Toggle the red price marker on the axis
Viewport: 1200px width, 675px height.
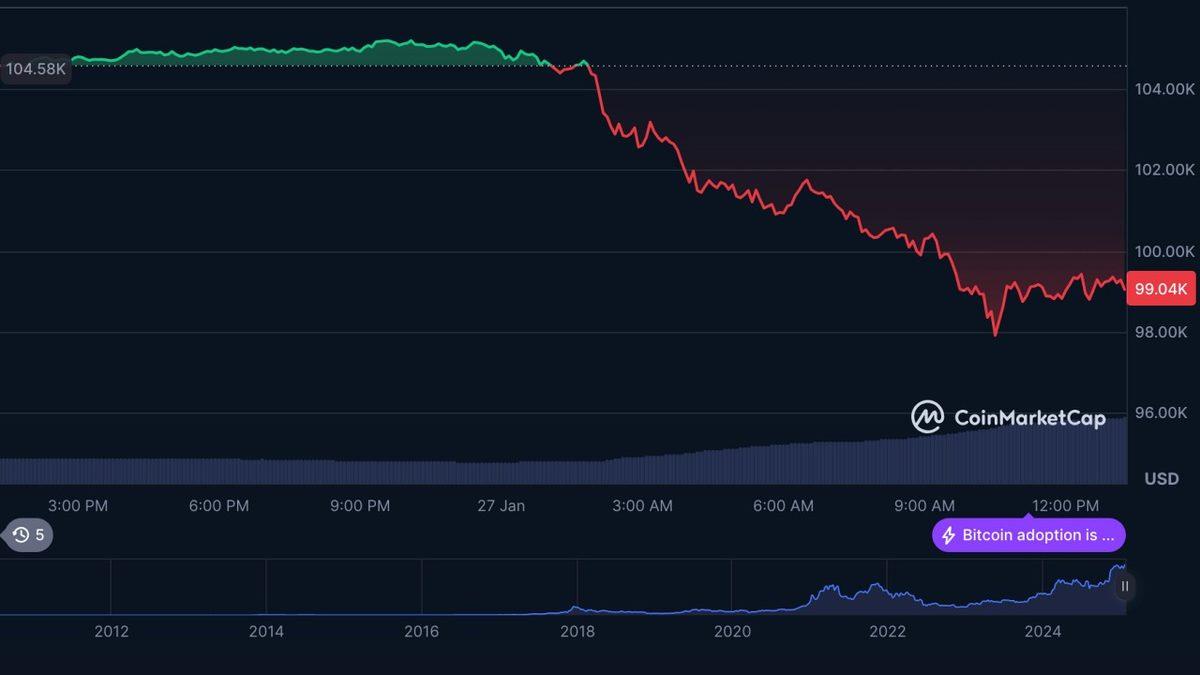click(x=1161, y=288)
